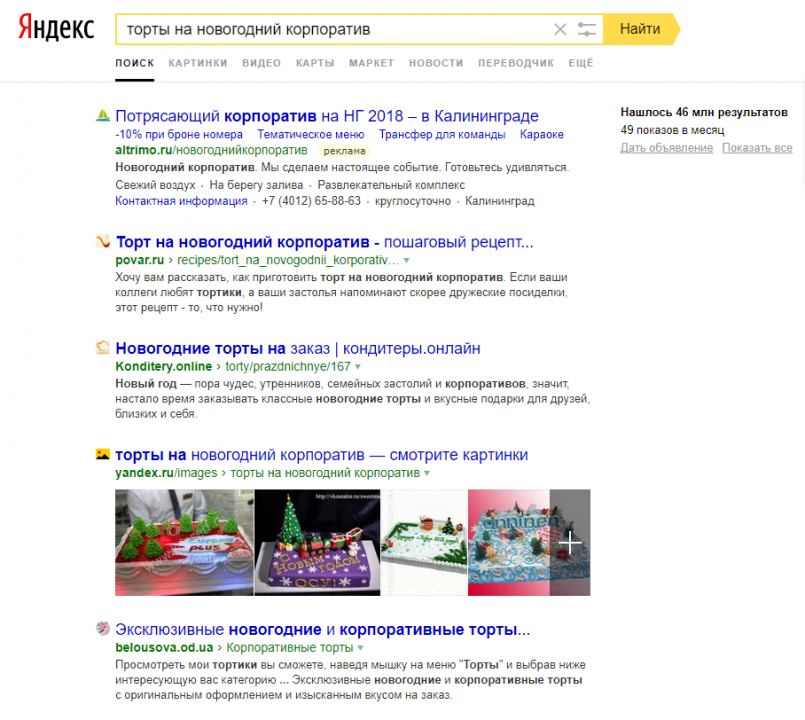Viewport: 805px width, 720px height.
Task: Switch to the Поиск tab
Action: point(135,63)
